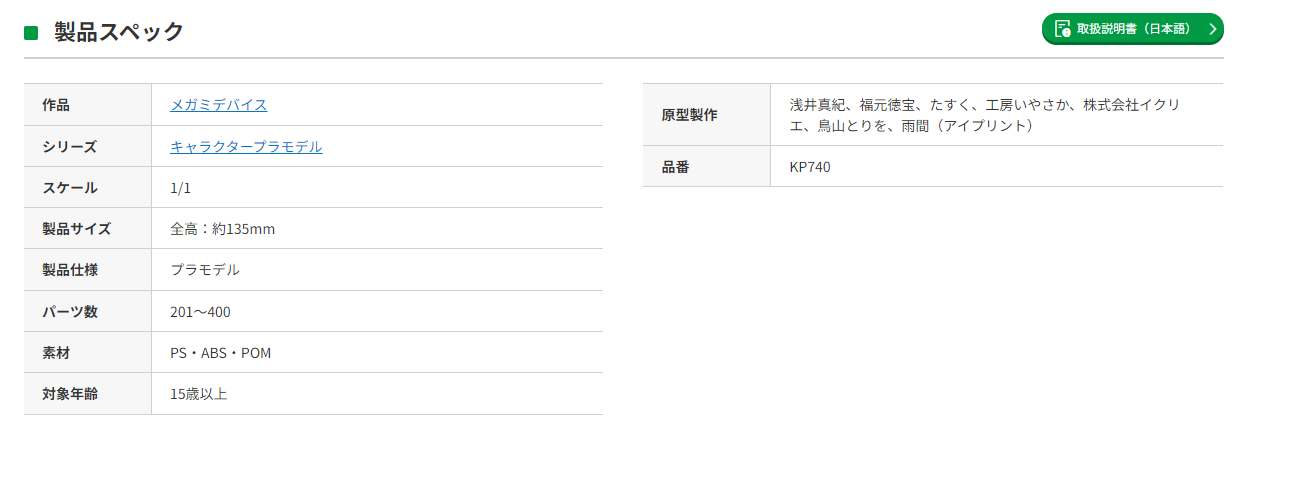This screenshot has width=1294, height=478.
Task: Open the メガミデバイス link
Action: pyautogui.click(x=219, y=105)
